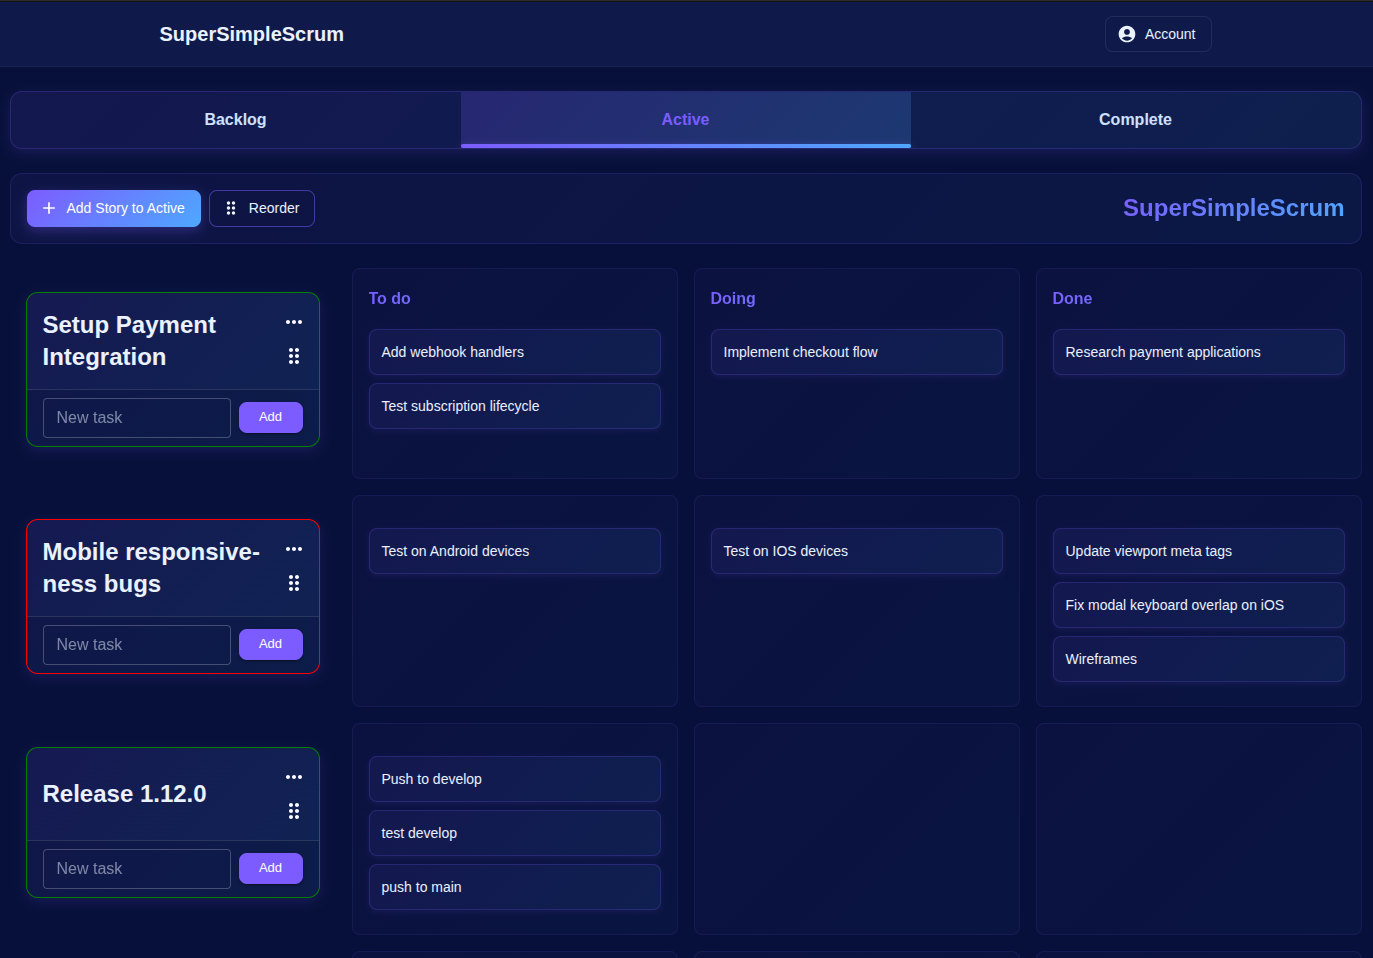Click the Push to develop task card
1373x958 pixels.
coord(514,779)
